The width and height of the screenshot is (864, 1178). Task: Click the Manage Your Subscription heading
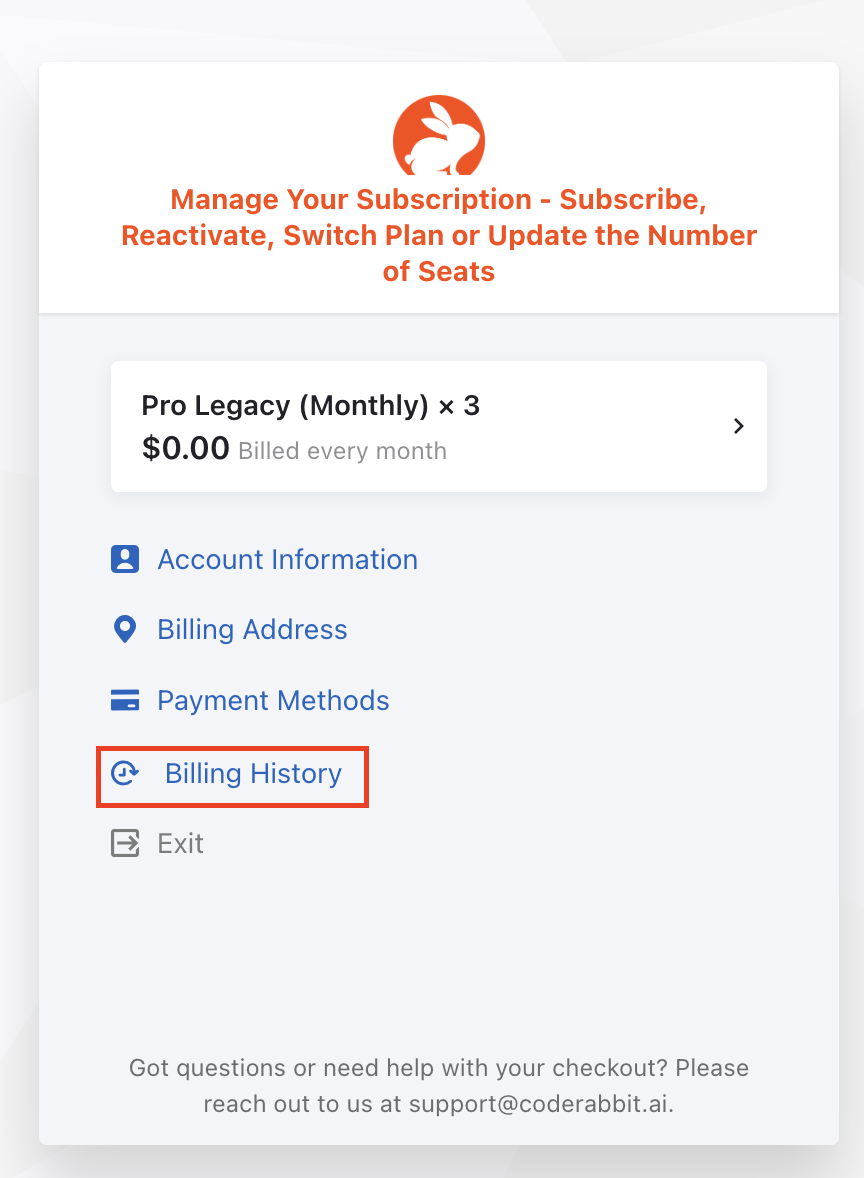pos(438,235)
